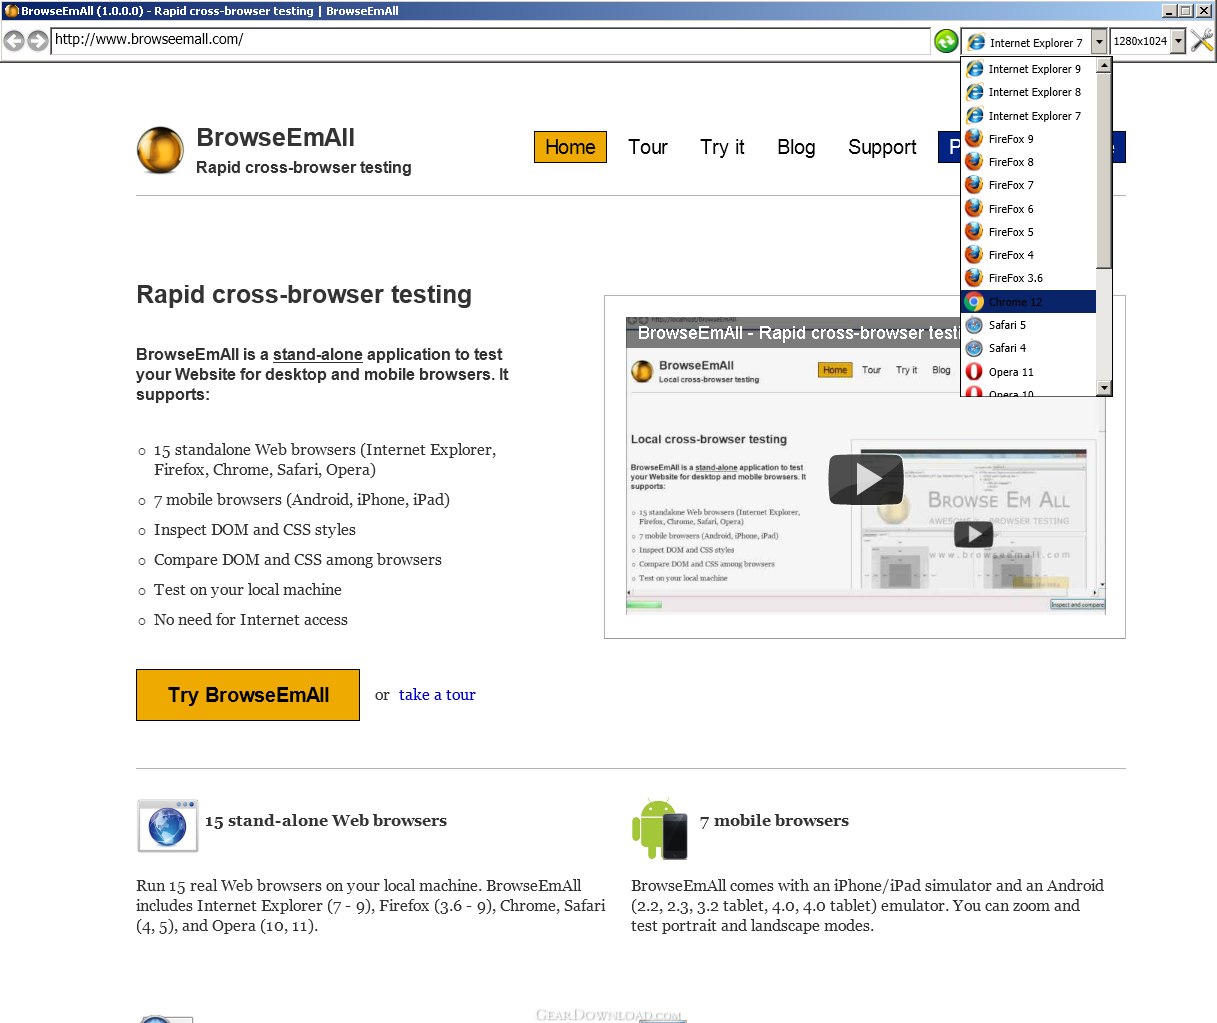Click the browser list scroll down arrow
Image resolution: width=1217 pixels, height=1023 pixels.
click(1104, 388)
